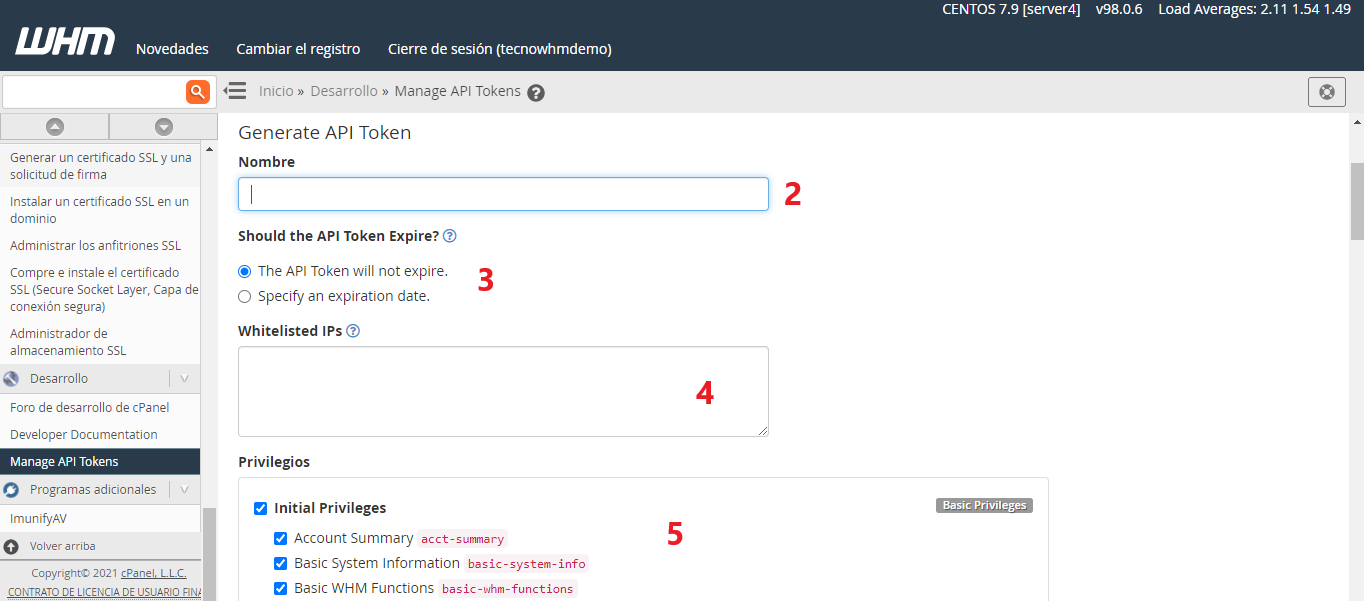Collapse the Desarrollo section in sidebar
This screenshot has width=1364, height=601.
(x=184, y=379)
